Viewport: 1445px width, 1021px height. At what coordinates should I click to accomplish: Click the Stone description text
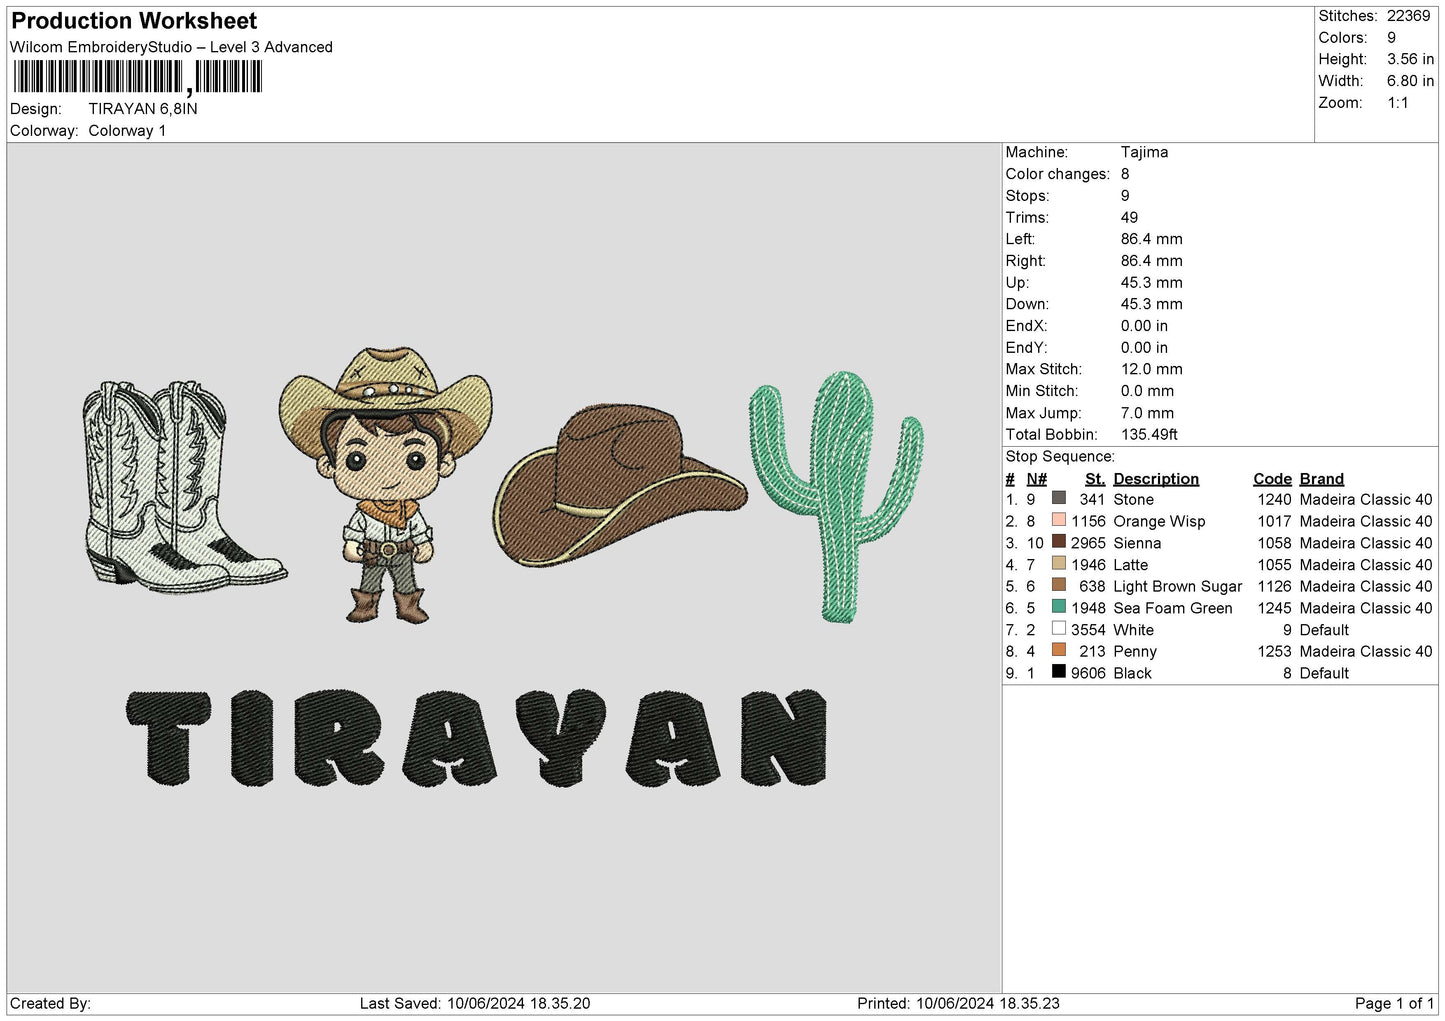pyautogui.click(x=1133, y=500)
